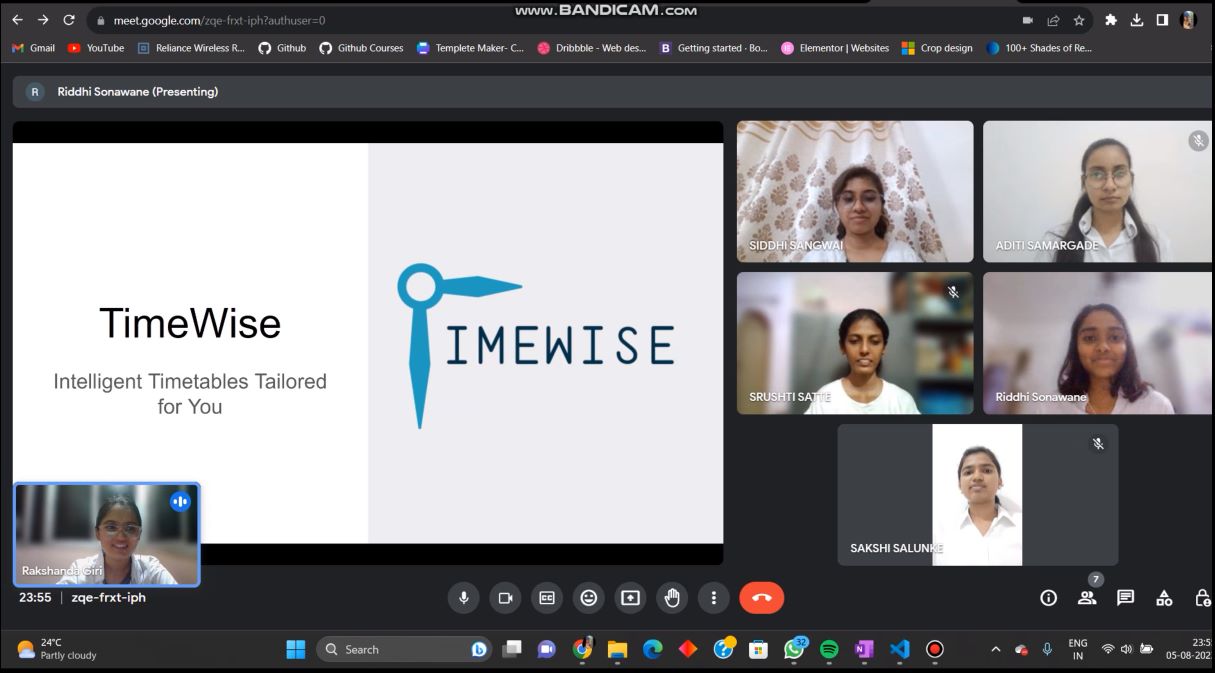This screenshot has width=1215, height=673.
Task: Open the Windows Start menu
Action: point(295,649)
